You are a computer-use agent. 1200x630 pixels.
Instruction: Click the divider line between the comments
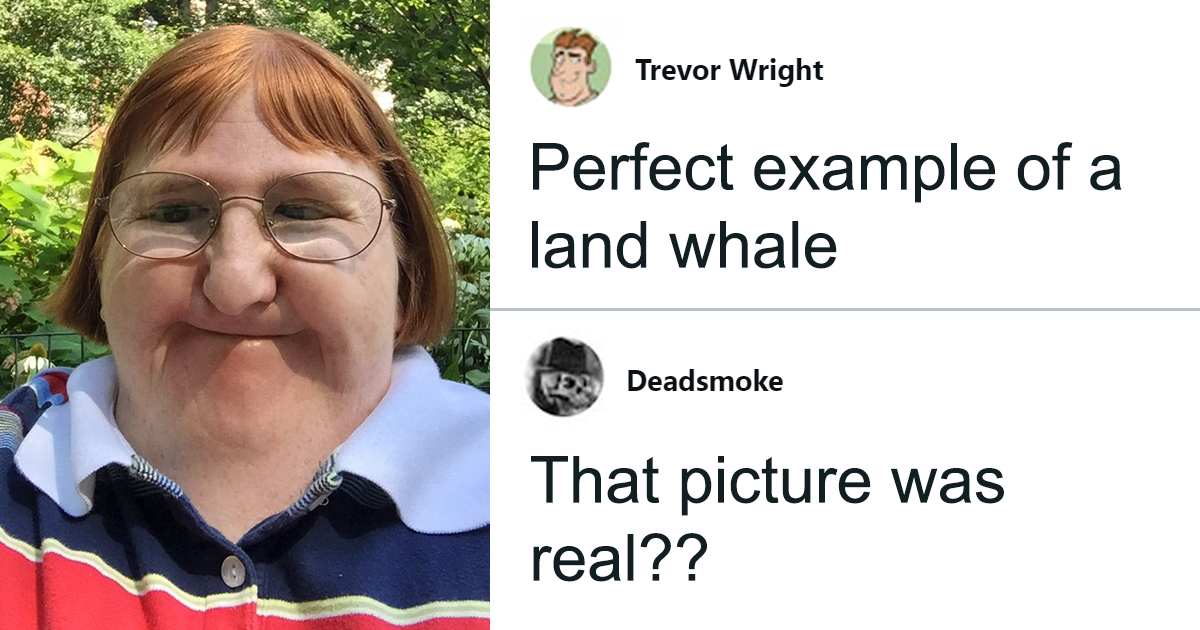[845, 309]
